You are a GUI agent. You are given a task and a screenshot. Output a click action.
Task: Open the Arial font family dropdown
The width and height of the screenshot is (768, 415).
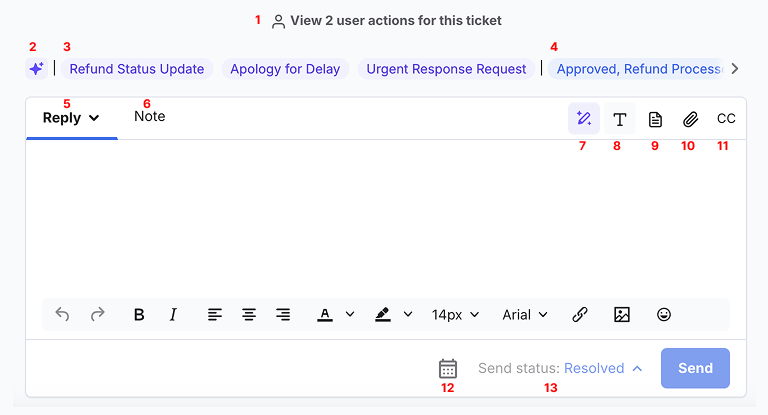[525, 315]
